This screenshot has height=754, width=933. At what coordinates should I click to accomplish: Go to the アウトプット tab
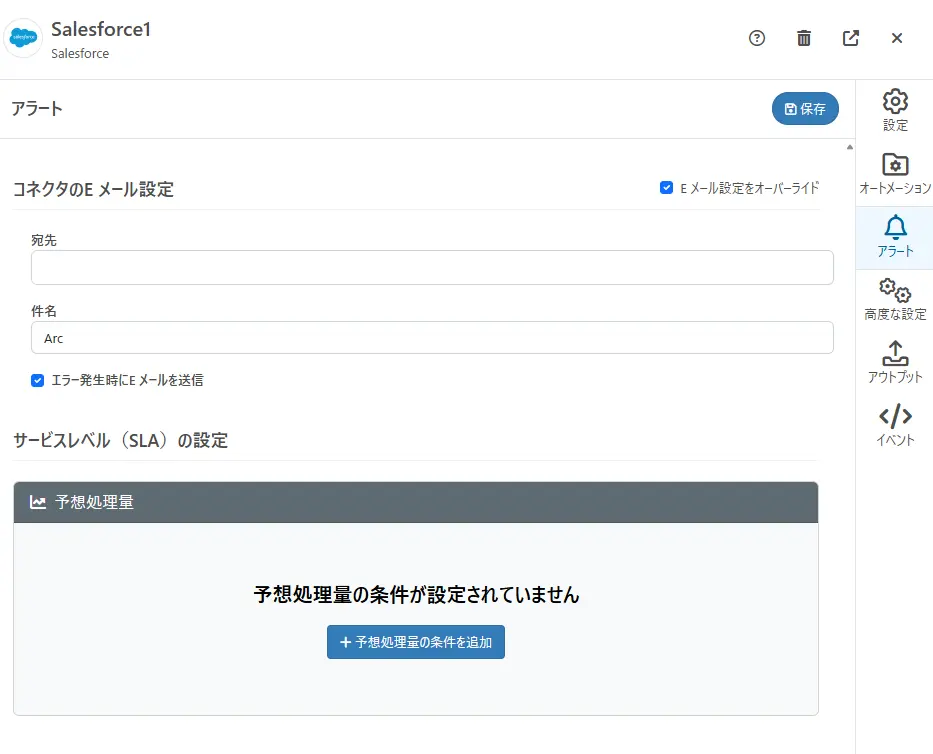pyautogui.click(x=895, y=362)
